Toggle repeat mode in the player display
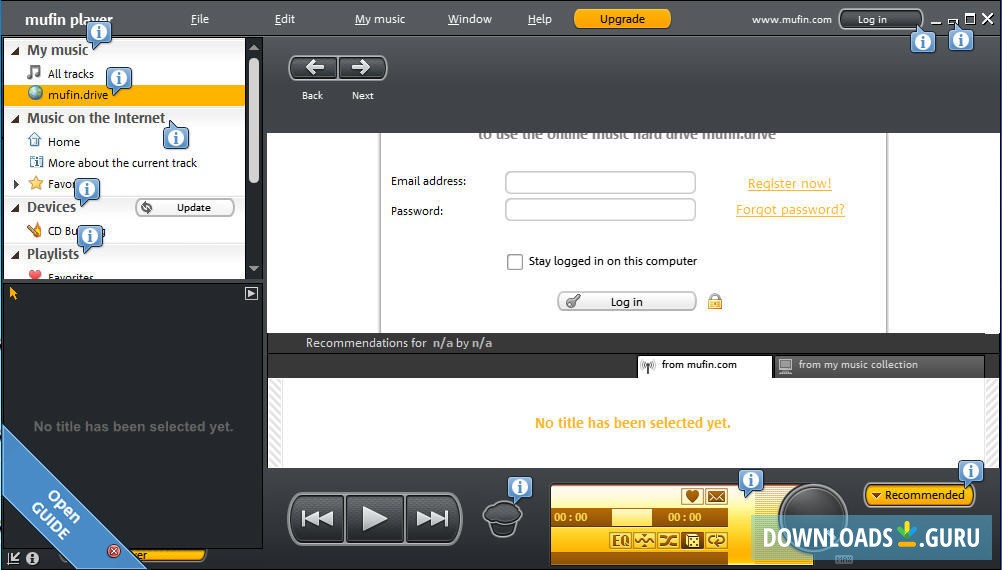The height and width of the screenshot is (570, 1002). [716, 541]
